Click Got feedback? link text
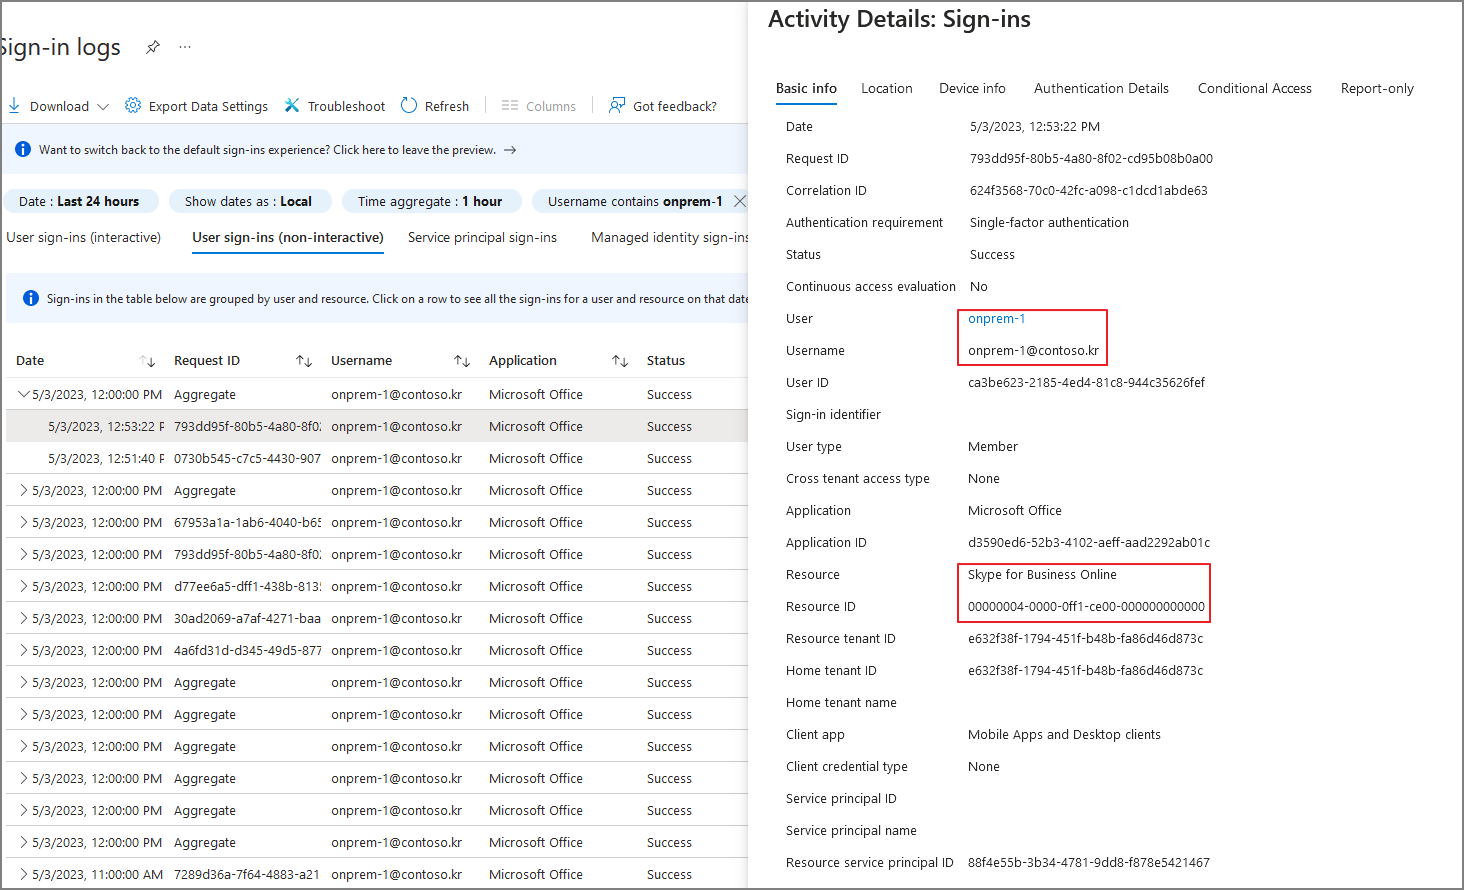 [x=675, y=106]
